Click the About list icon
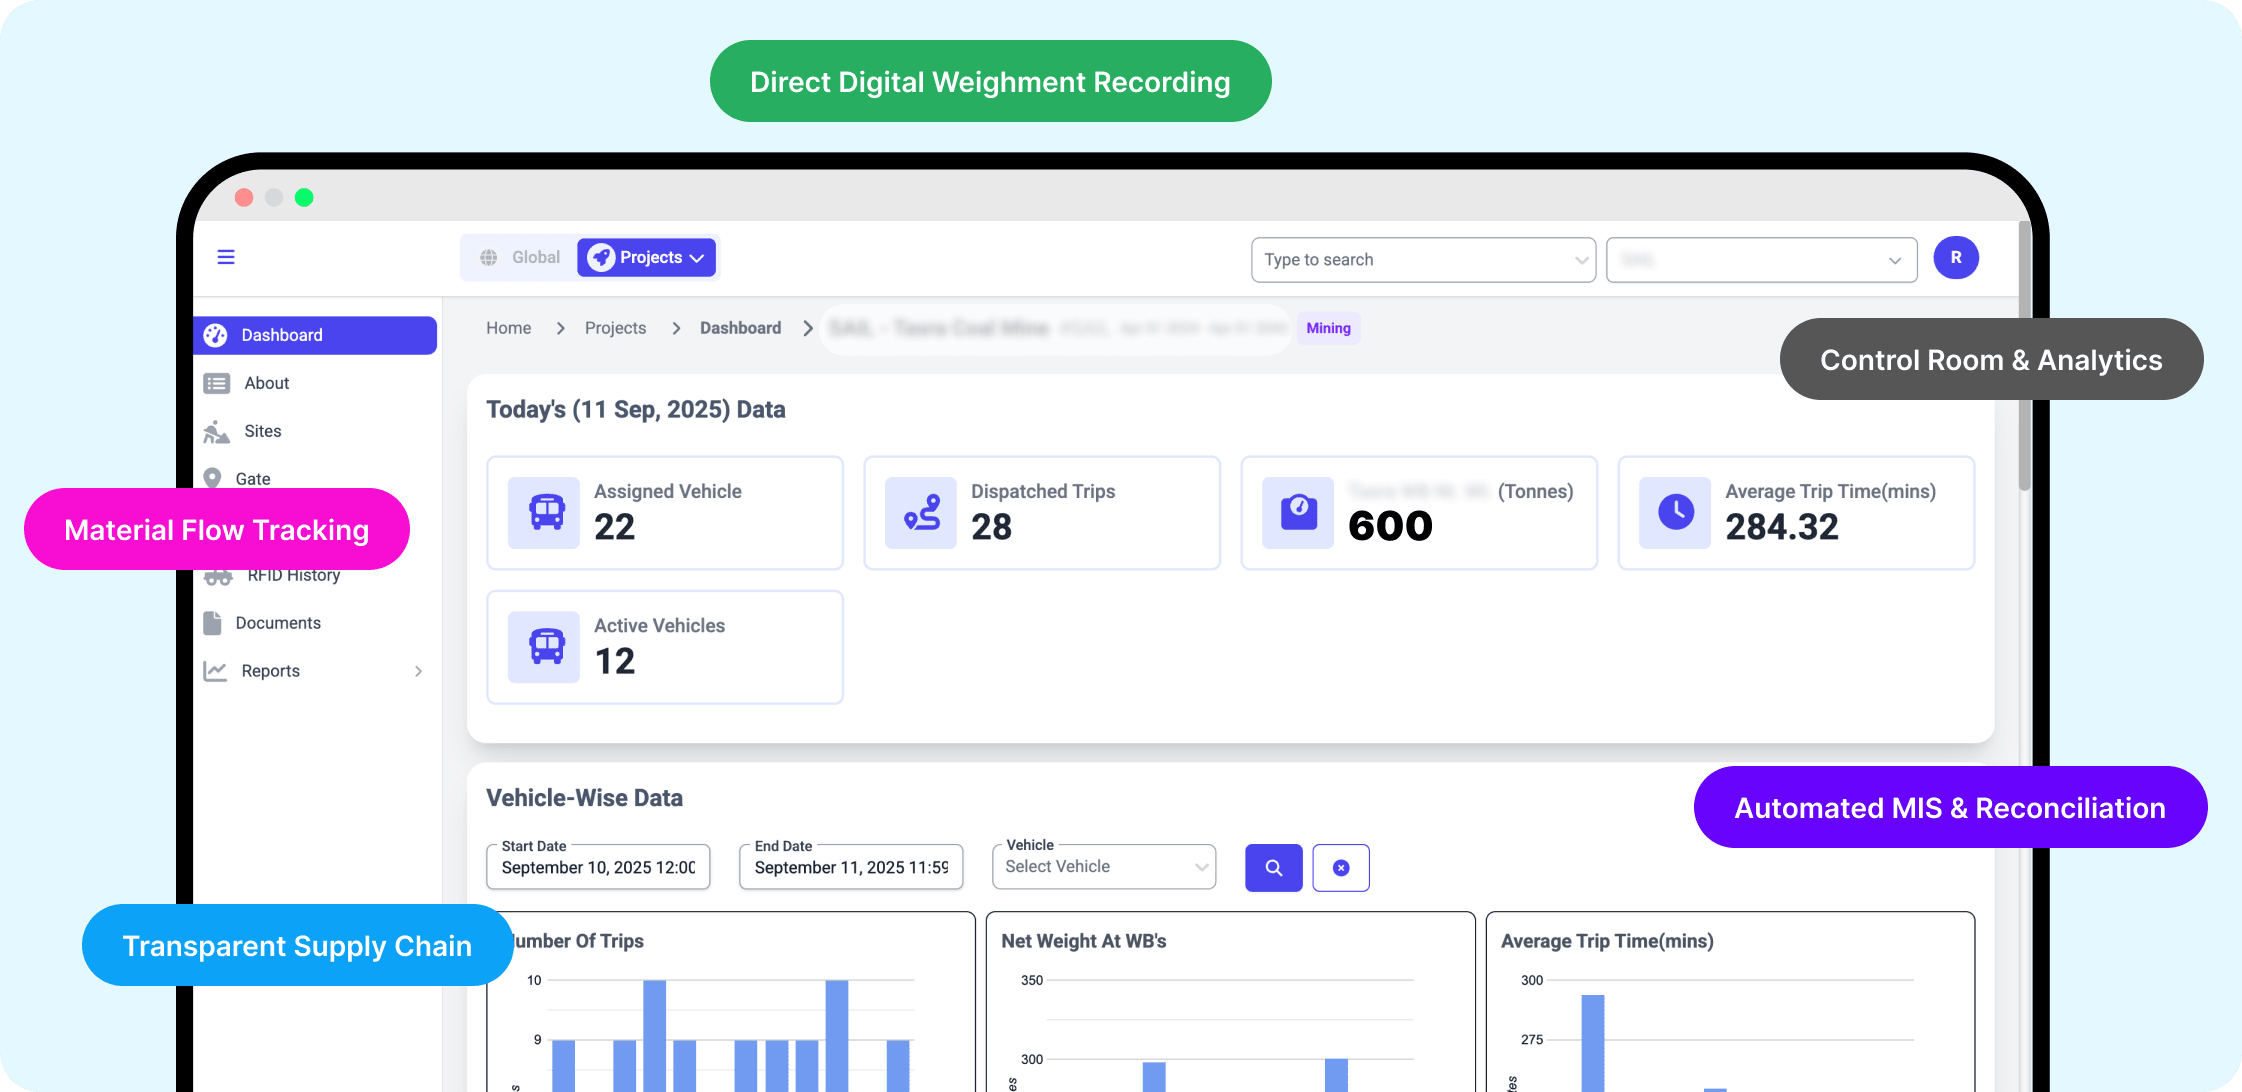This screenshot has height=1092, width=2242. 216,383
